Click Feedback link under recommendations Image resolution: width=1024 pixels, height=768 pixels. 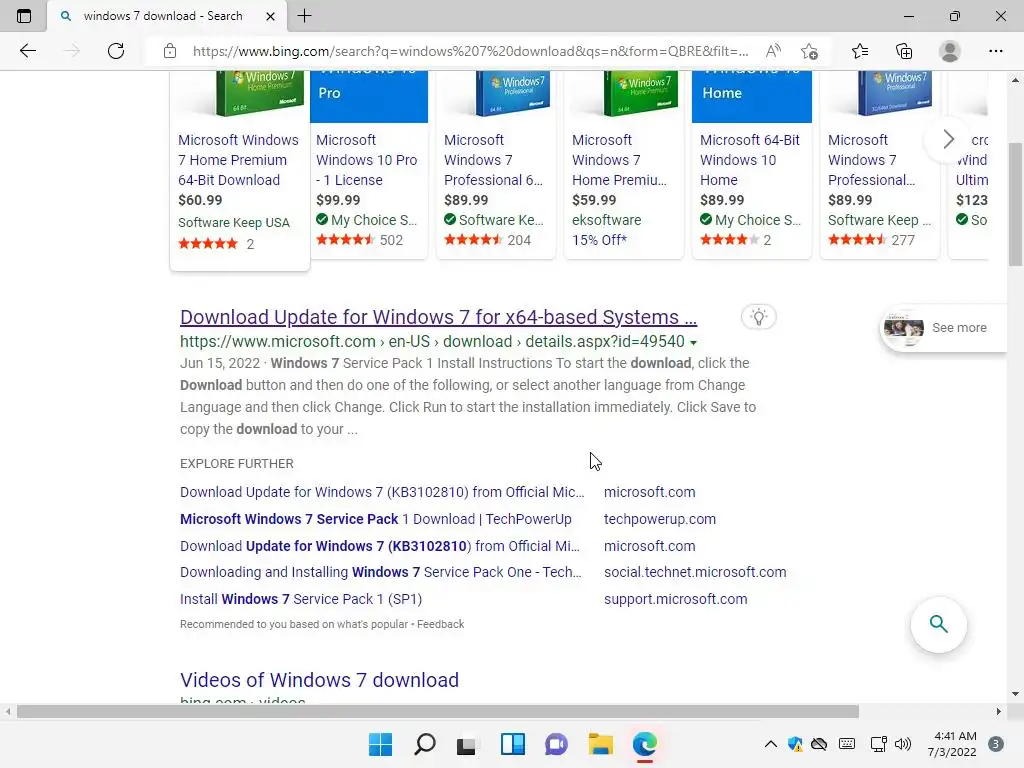(440, 624)
